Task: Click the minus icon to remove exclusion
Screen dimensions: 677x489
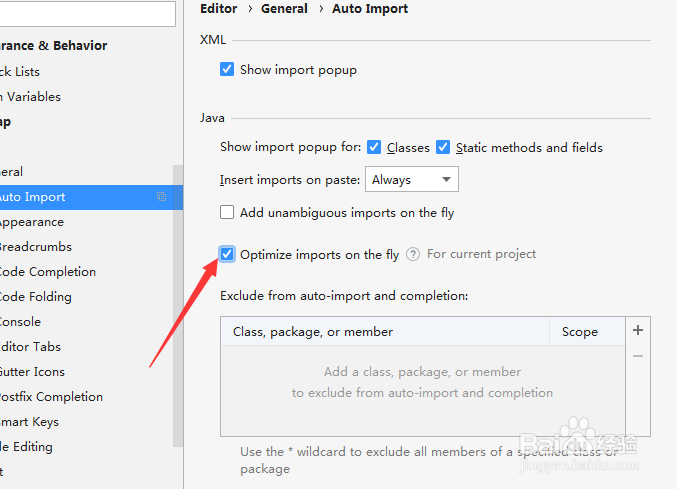Action: [638, 356]
